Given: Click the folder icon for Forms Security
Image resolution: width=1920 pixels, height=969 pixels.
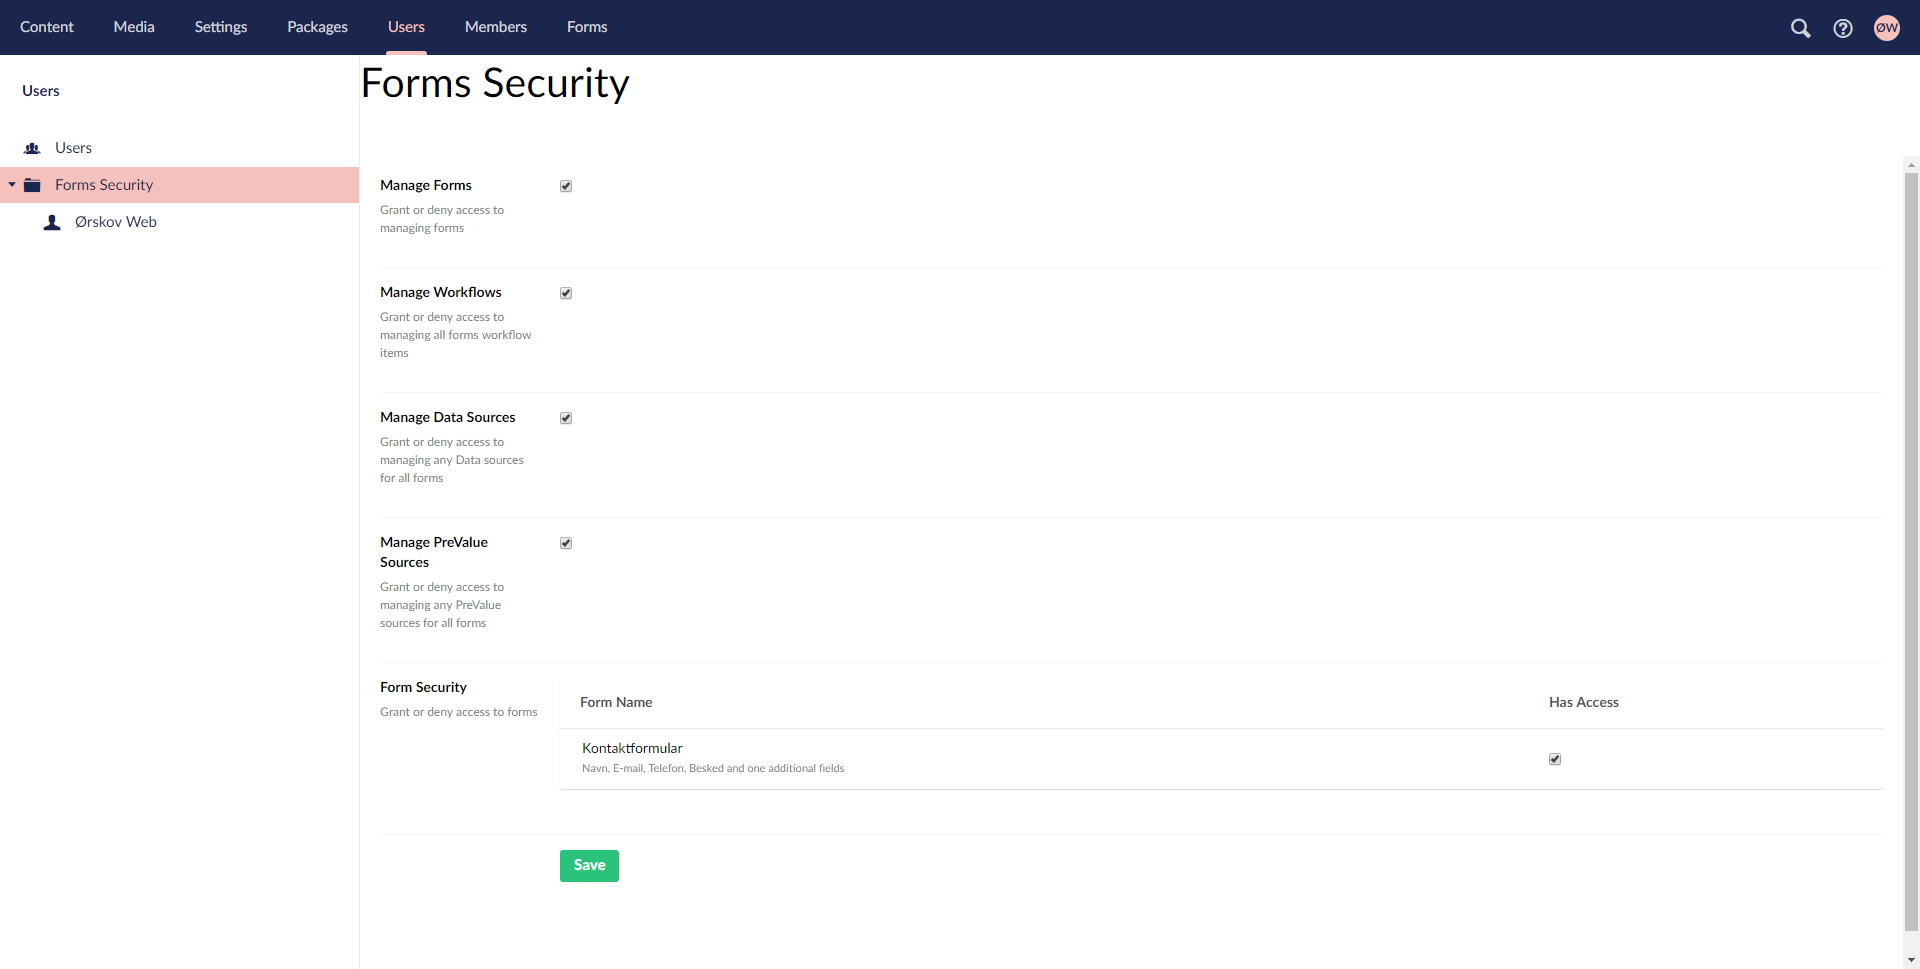Looking at the screenshot, I should point(31,184).
